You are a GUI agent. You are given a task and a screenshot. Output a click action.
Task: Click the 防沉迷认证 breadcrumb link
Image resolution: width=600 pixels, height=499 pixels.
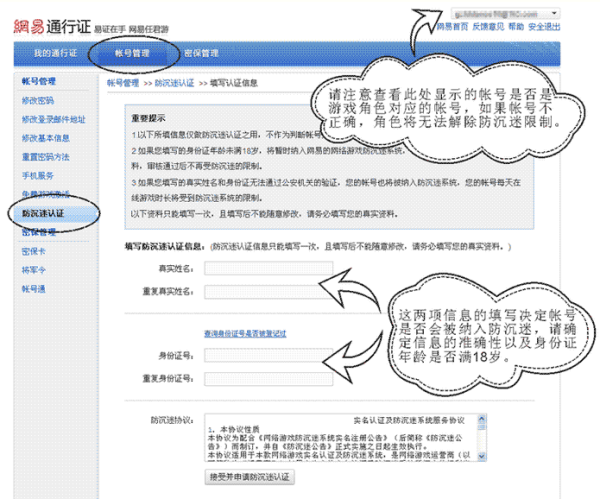click(x=174, y=83)
